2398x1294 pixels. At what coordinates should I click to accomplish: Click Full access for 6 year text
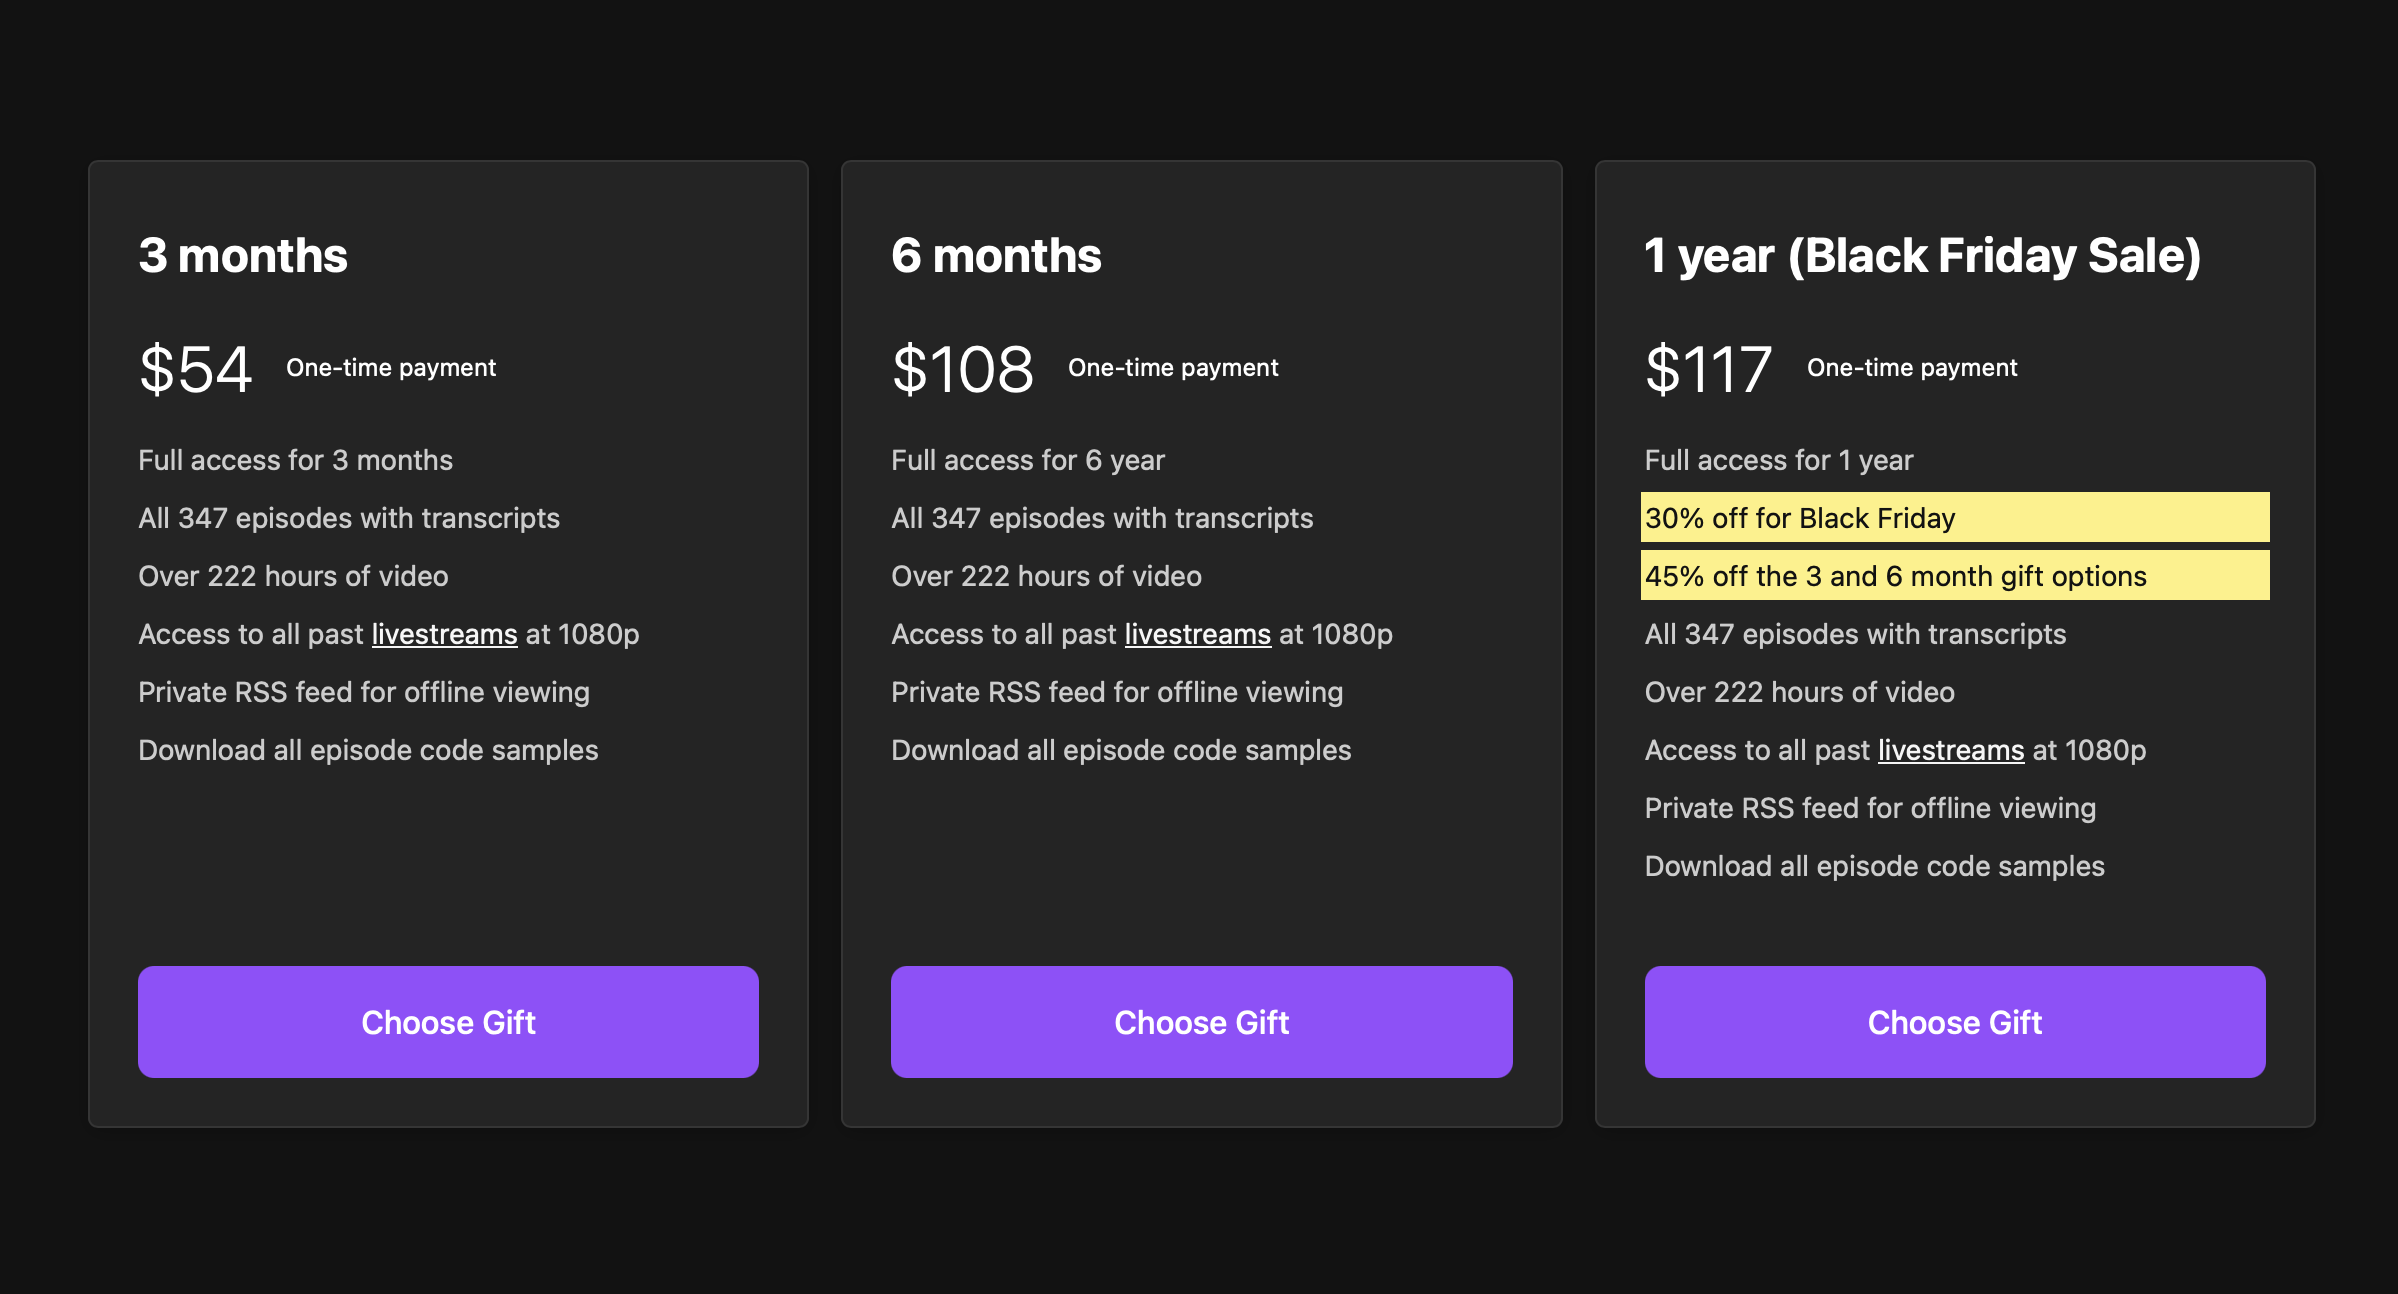click(x=1028, y=460)
